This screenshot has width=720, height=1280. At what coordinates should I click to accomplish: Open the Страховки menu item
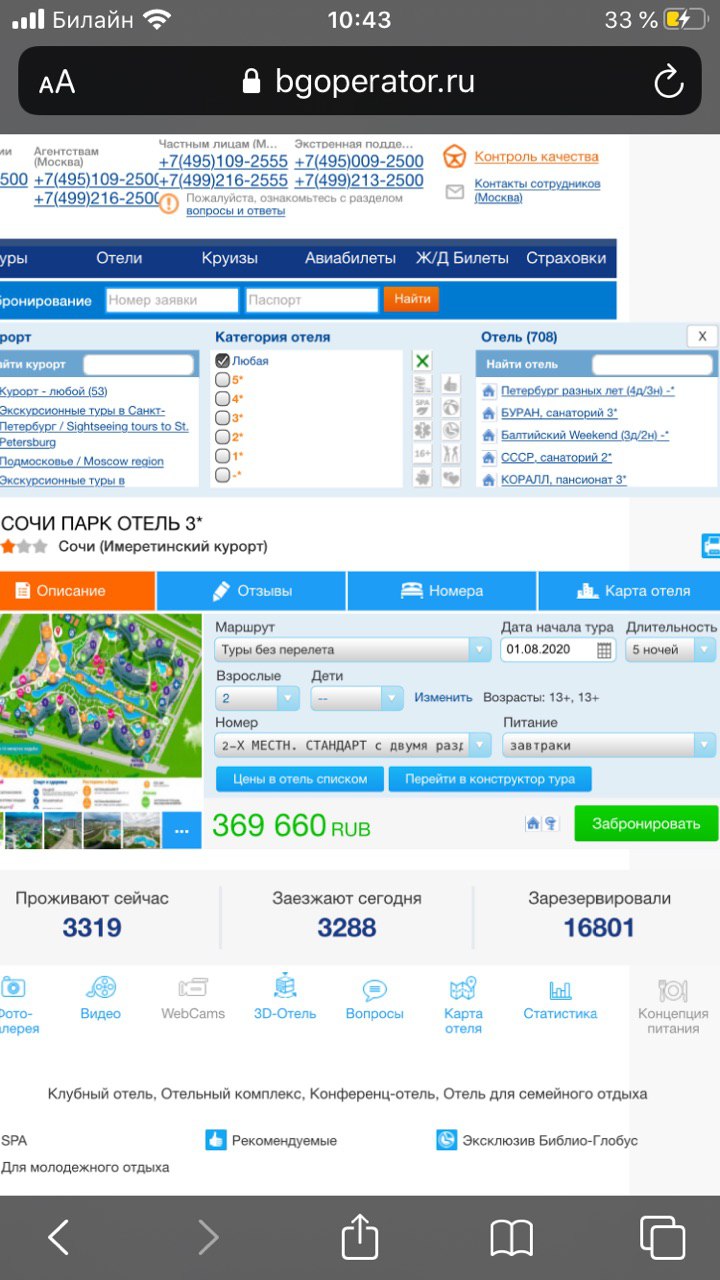(566, 258)
